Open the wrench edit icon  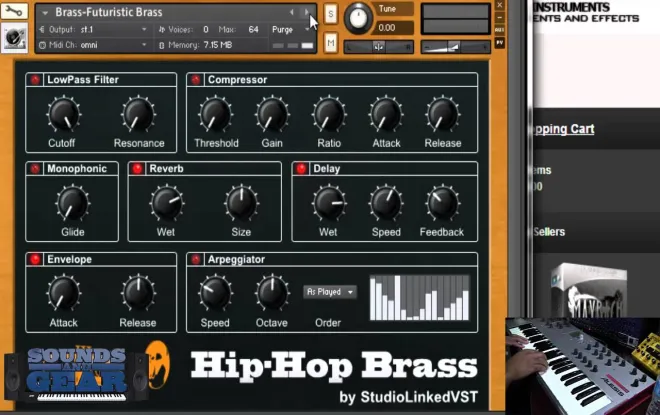[13, 11]
